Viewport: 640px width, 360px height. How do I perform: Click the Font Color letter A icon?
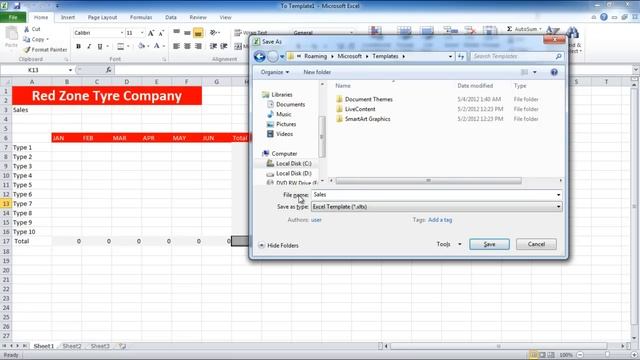pos(156,46)
